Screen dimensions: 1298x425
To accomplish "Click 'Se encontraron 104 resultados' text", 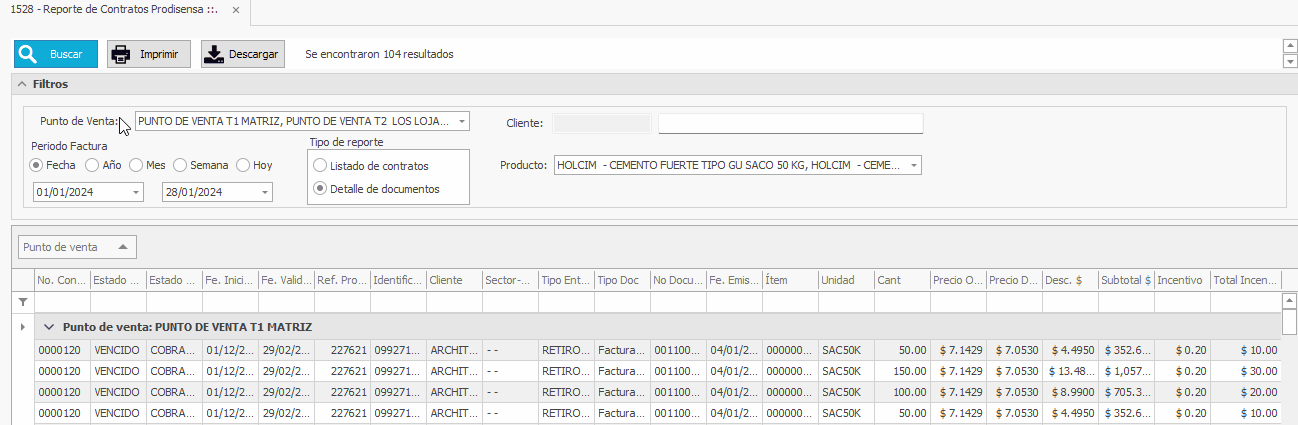I will coord(379,54).
